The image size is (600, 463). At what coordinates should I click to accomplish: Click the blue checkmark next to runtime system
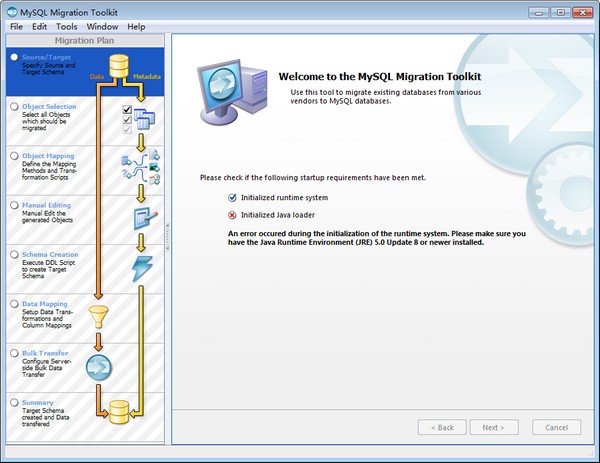click(x=232, y=197)
